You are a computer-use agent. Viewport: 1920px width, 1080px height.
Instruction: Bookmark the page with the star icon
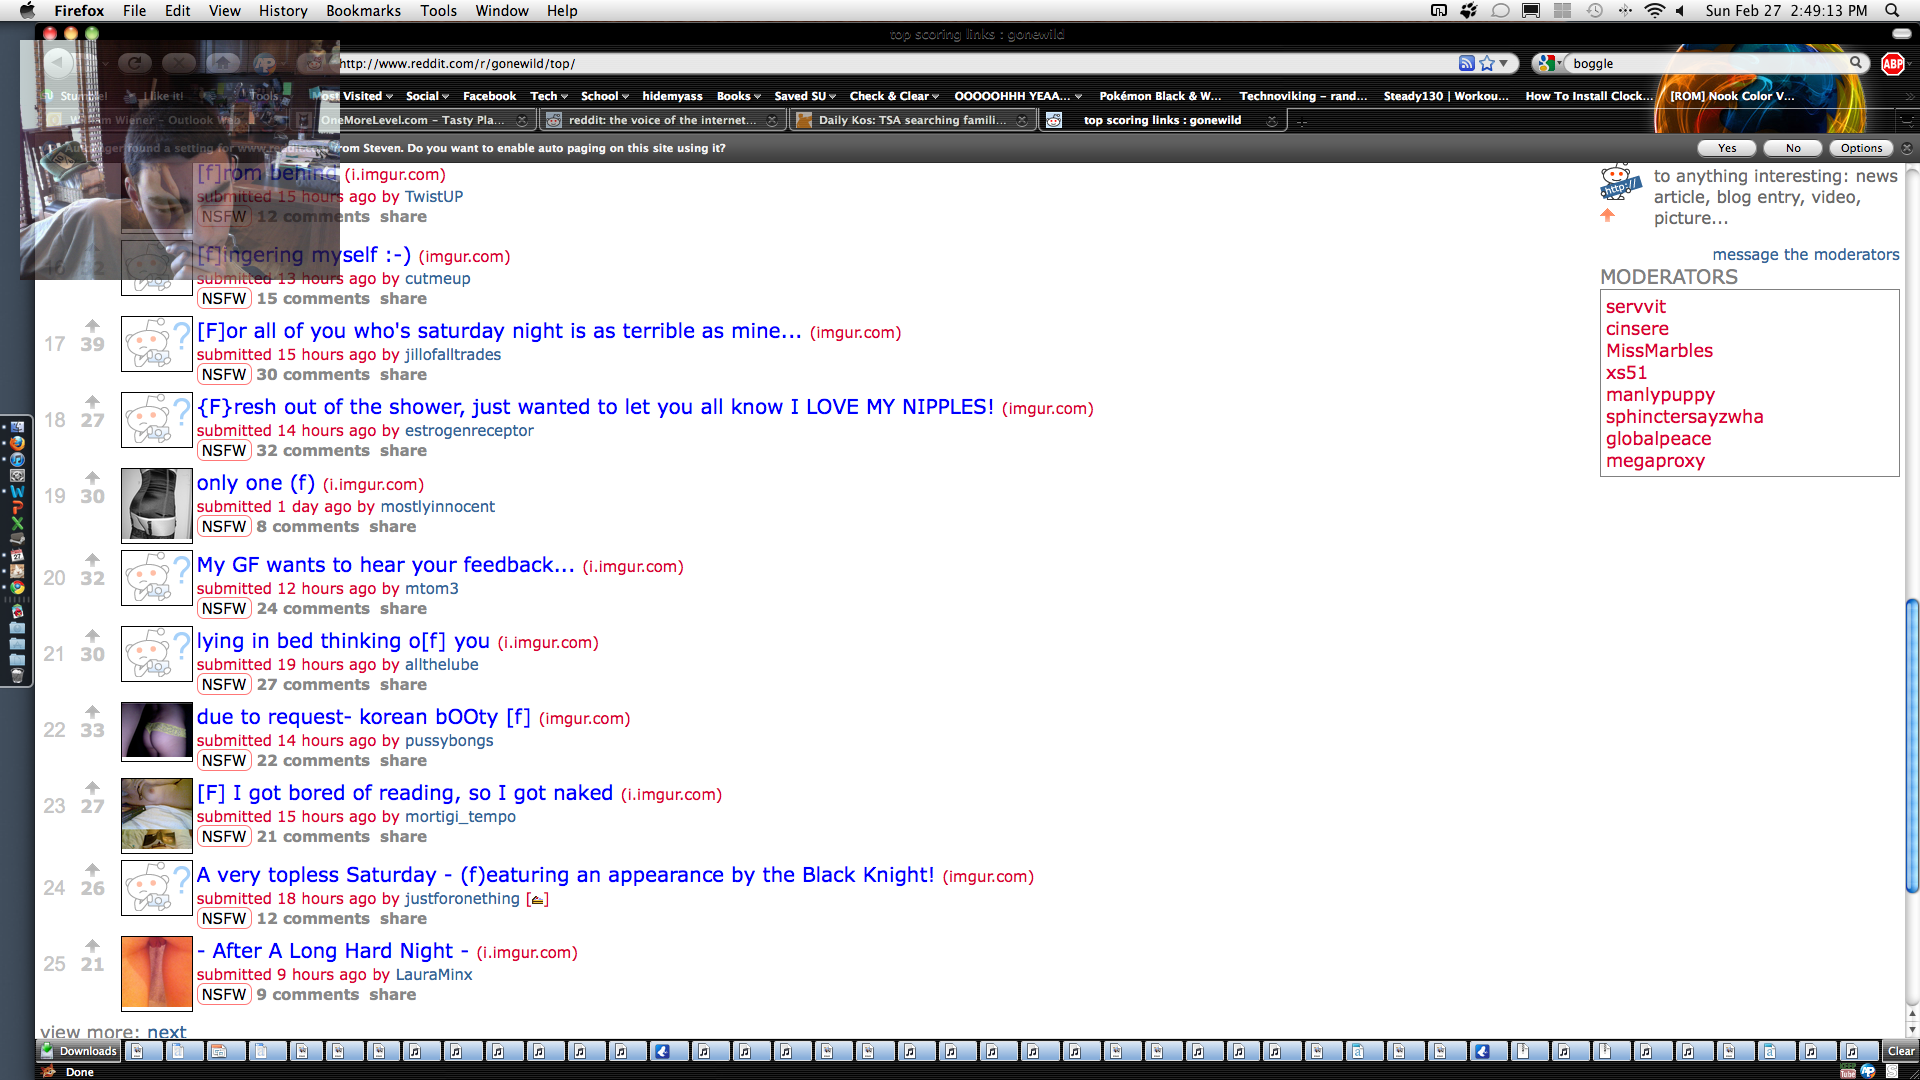(x=1487, y=63)
